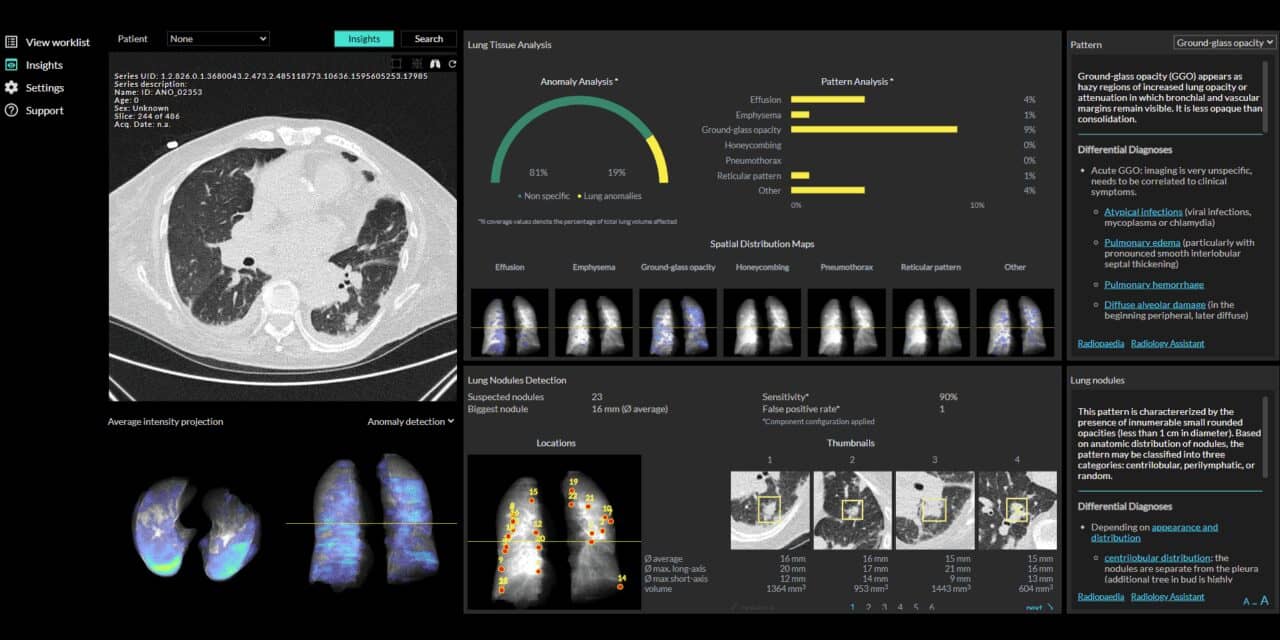
Task: Click the crosshair icon above CT viewer
Action: (x=416, y=64)
